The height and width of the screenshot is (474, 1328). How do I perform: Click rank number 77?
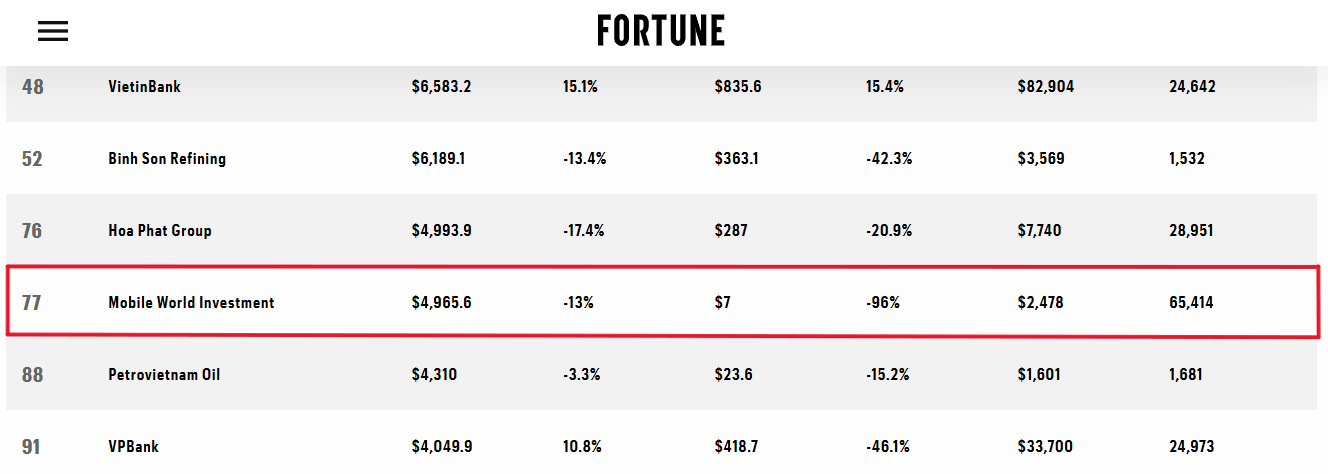(x=32, y=303)
